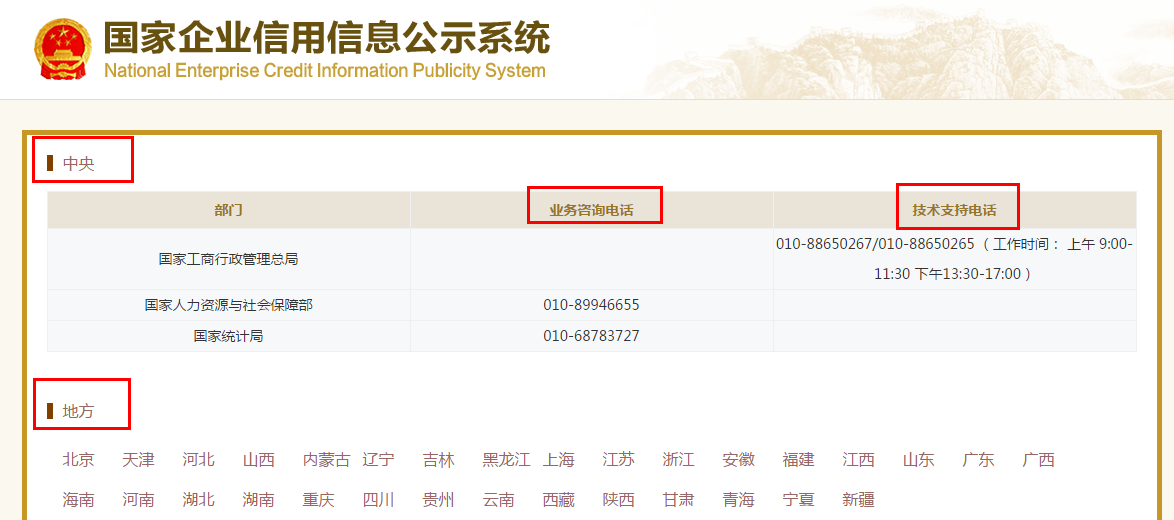Open the 河北 region link
Image resolution: width=1174 pixels, height=520 pixels.
coord(198,459)
